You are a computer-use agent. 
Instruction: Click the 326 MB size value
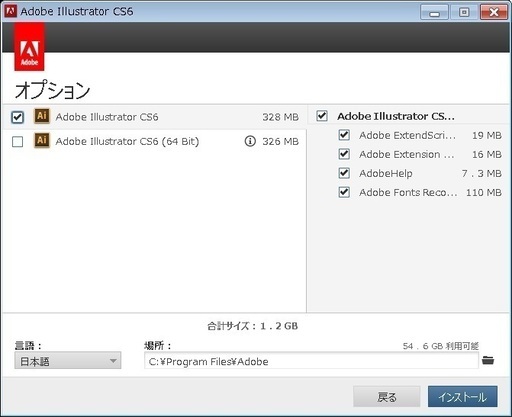tap(280, 141)
